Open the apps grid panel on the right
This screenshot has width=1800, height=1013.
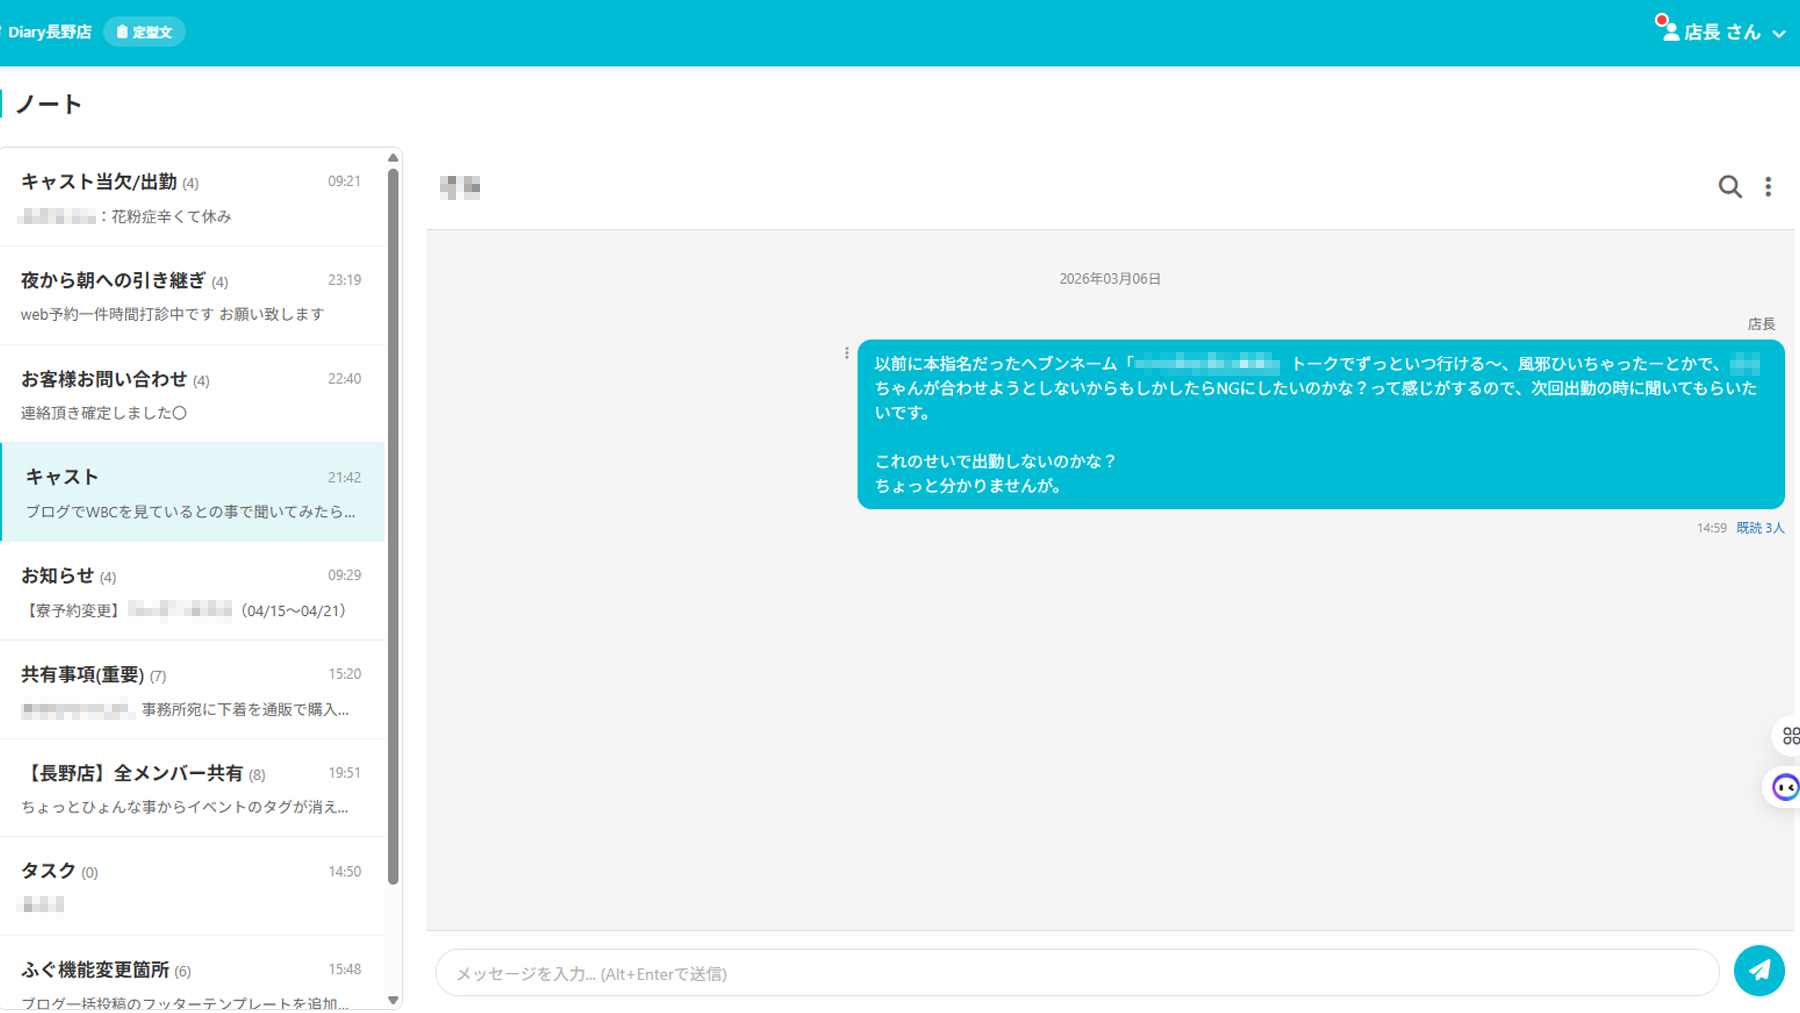pyautogui.click(x=1790, y=736)
